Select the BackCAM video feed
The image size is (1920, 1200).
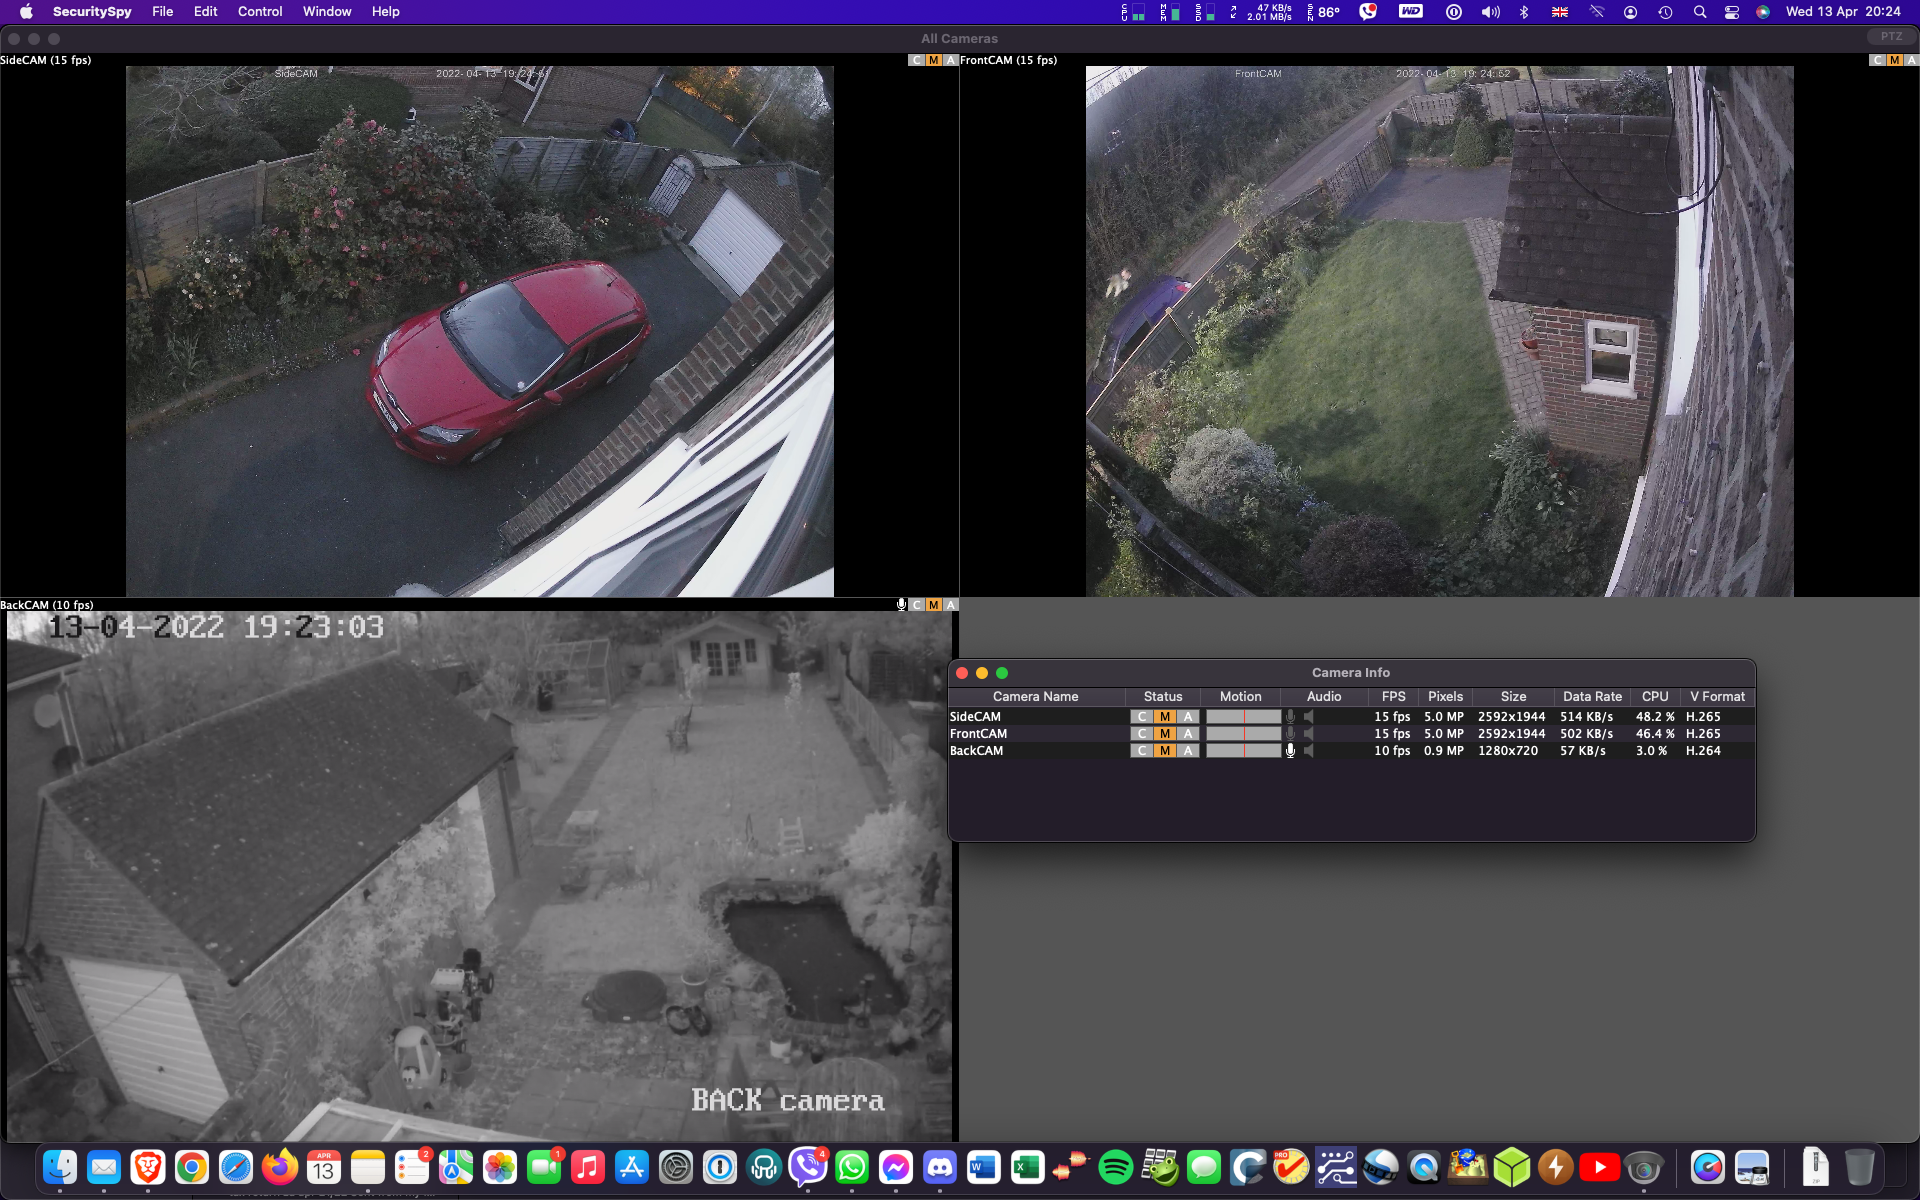(480, 876)
